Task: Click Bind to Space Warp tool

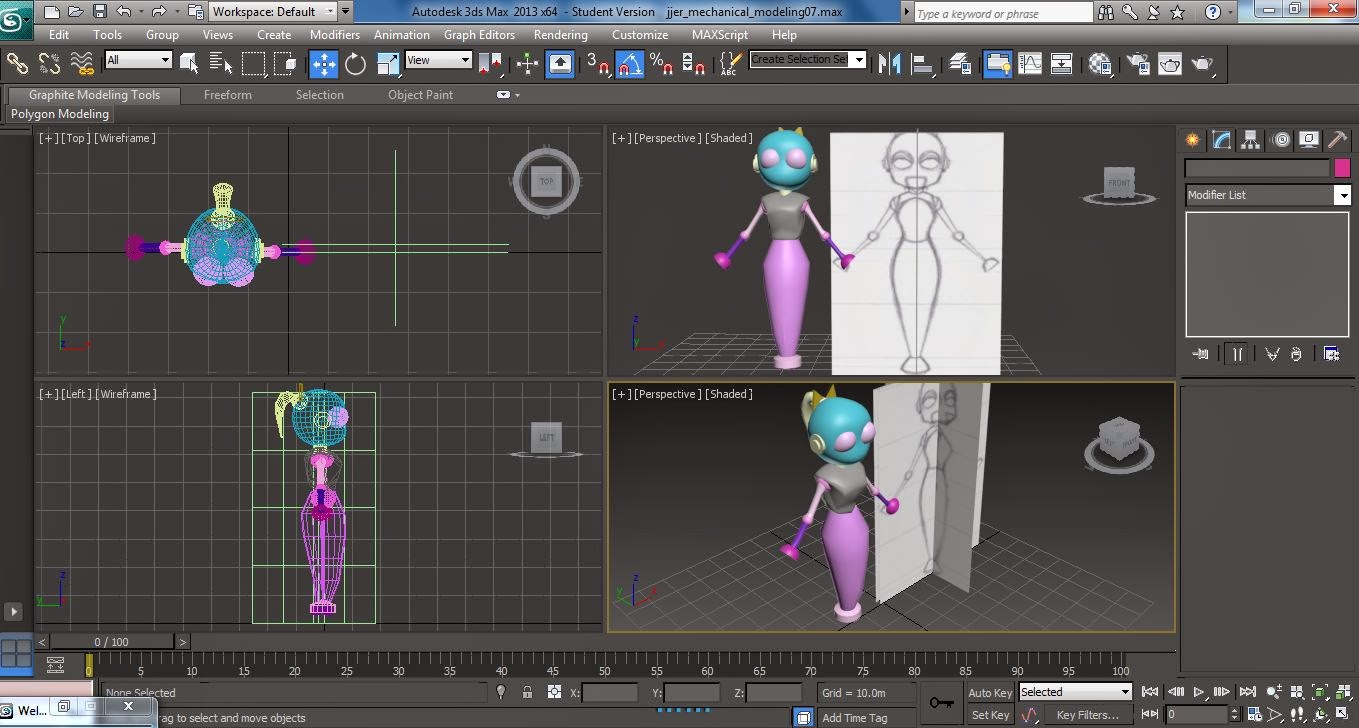Action: (x=84, y=63)
